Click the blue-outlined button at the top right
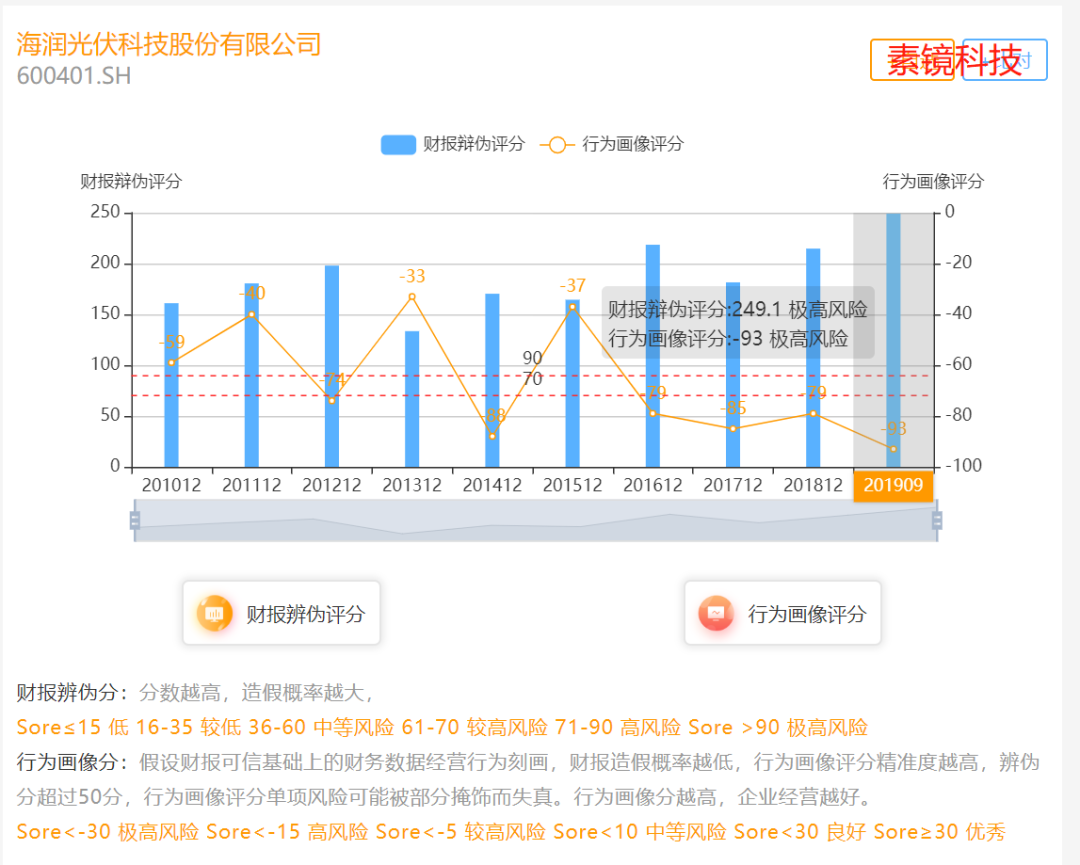This screenshot has height=865, width=1080. [x=1005, y=60]
